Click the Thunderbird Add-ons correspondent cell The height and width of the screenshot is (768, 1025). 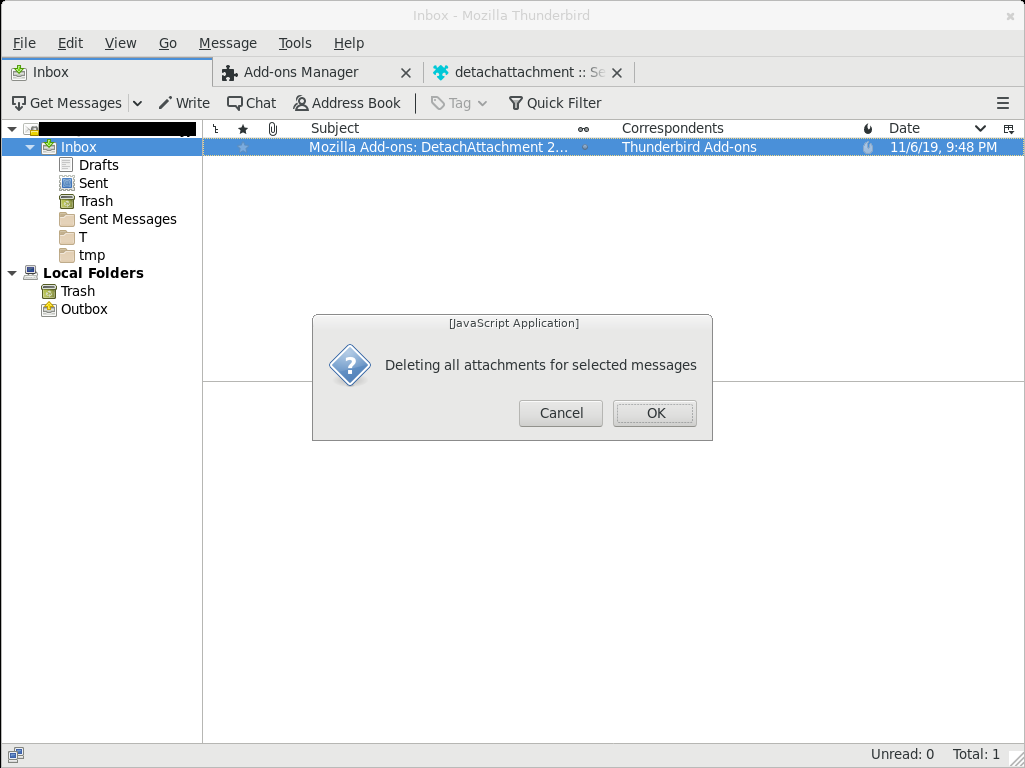(x=689, y=147)
